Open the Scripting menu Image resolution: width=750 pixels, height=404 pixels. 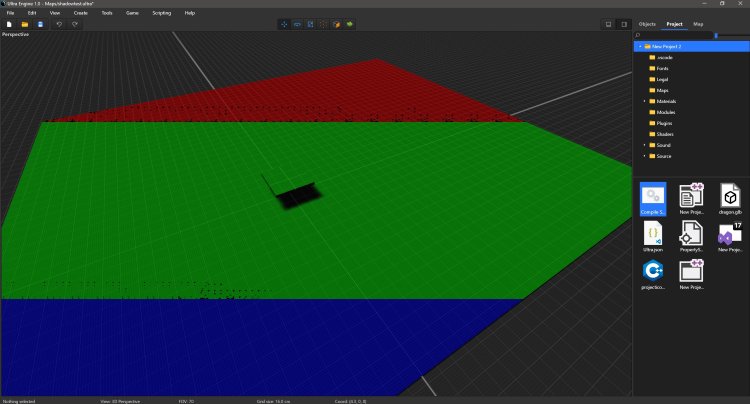(x=161, y=13)
